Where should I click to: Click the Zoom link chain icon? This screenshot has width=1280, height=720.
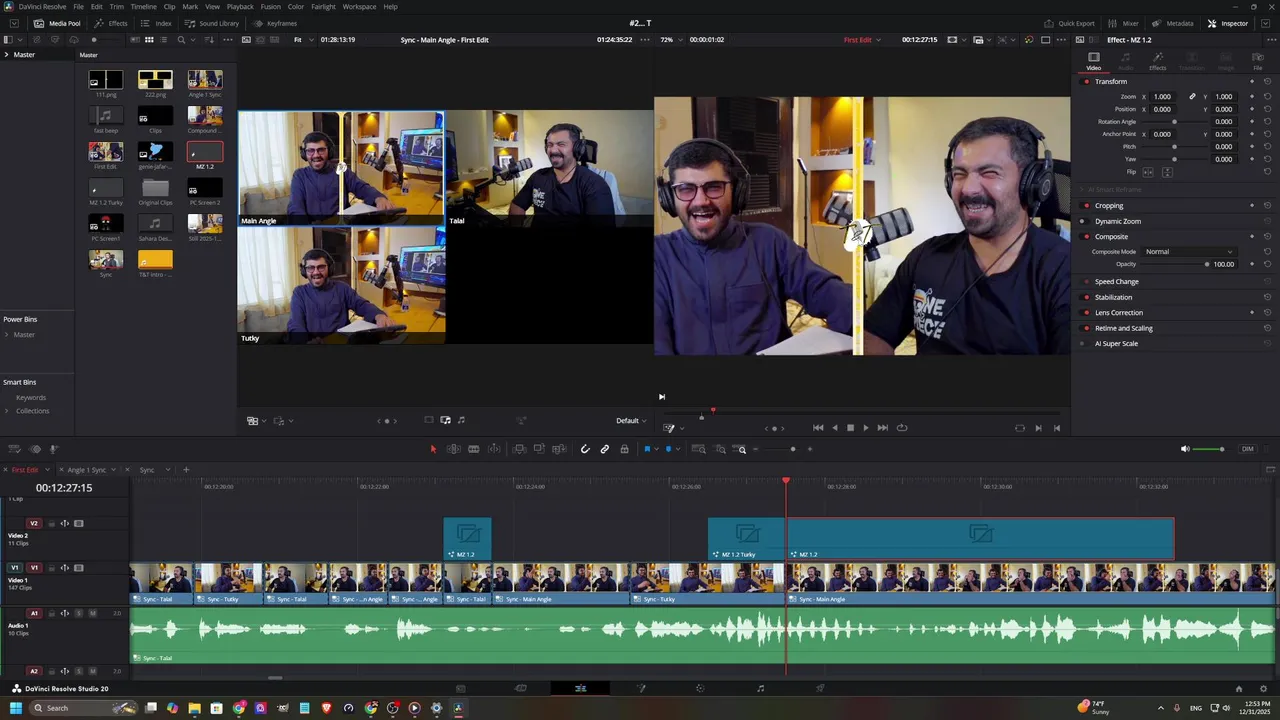tap(1192, 97)
